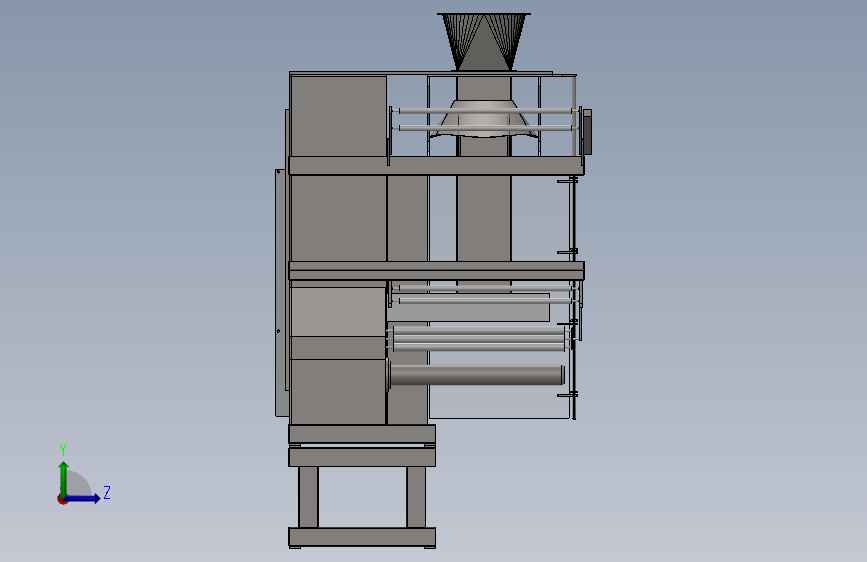Select the left leg of the stand
Viewport: 867px width, 562px height.
click(x=309, y=497)
